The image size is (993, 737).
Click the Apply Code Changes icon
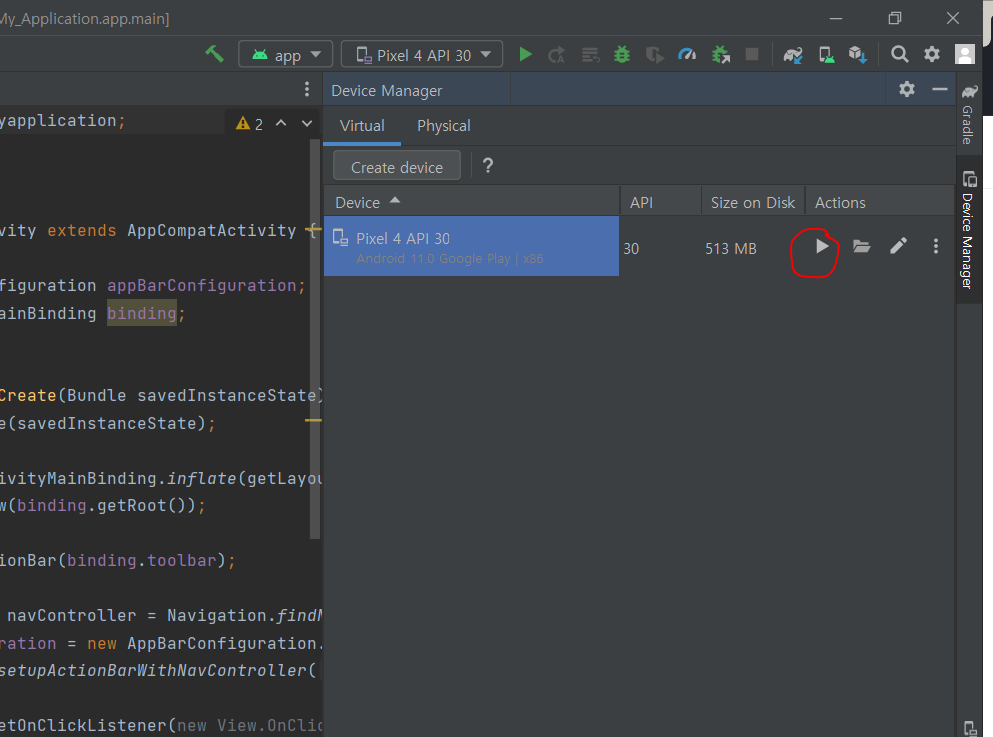(x=590, y=55)
